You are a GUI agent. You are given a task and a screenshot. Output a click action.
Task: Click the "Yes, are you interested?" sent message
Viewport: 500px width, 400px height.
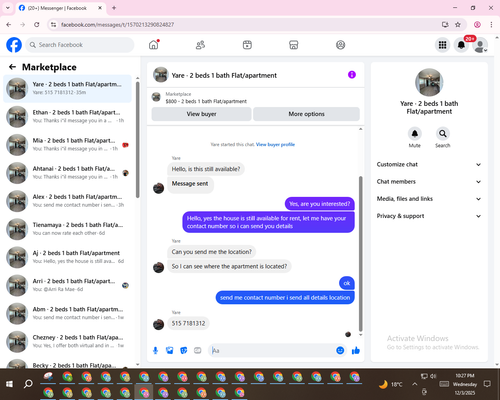click(319, 204)
